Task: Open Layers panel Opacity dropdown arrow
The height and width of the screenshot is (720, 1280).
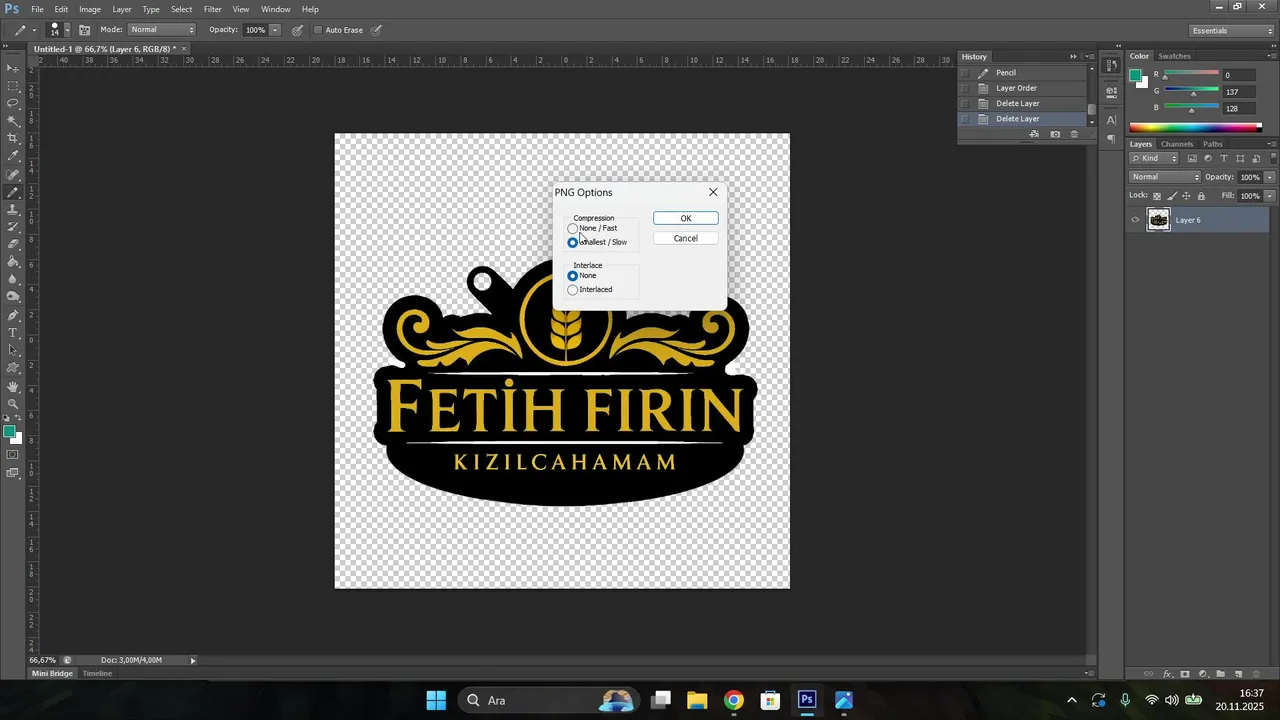Action: [x=1270, y=177]
